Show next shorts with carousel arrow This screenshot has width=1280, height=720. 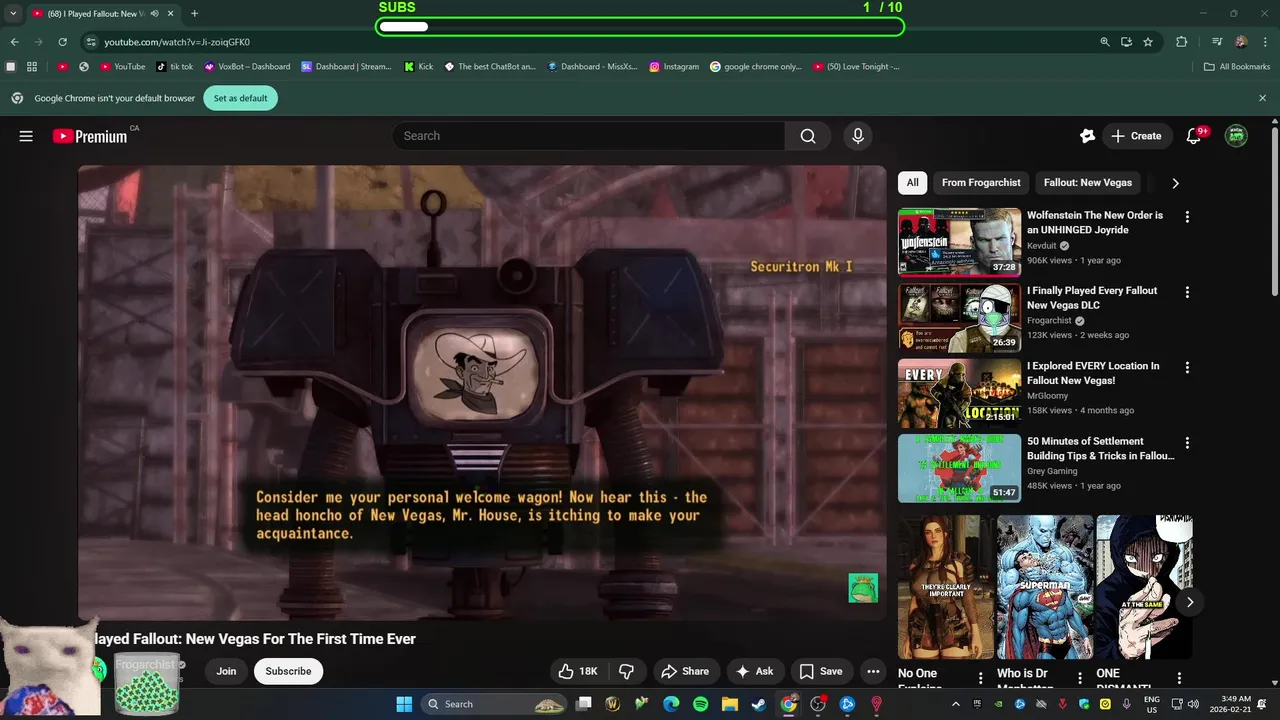click(1190, 602)
